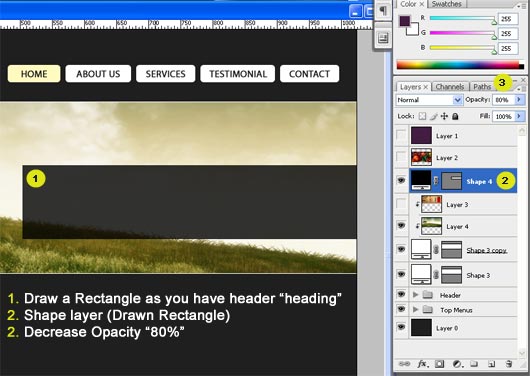Select the Layer 0 row
Screen dimensions: 530x376
(x=456, y=328)
